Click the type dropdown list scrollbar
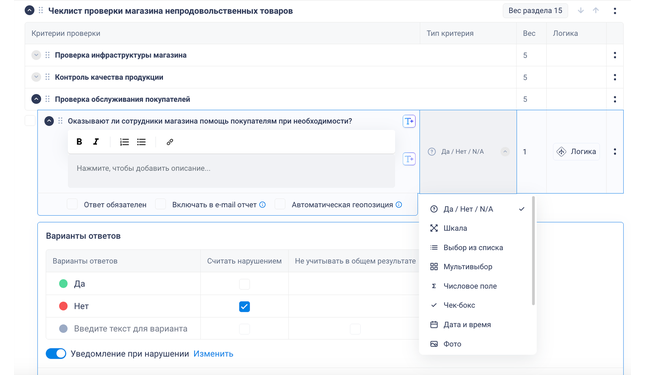 (534, 251)
